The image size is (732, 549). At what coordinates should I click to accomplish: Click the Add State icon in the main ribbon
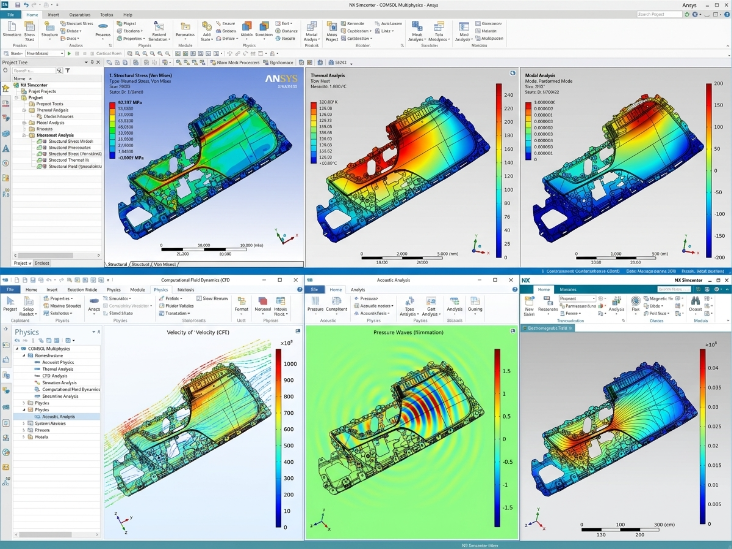[x=206, y=27]
